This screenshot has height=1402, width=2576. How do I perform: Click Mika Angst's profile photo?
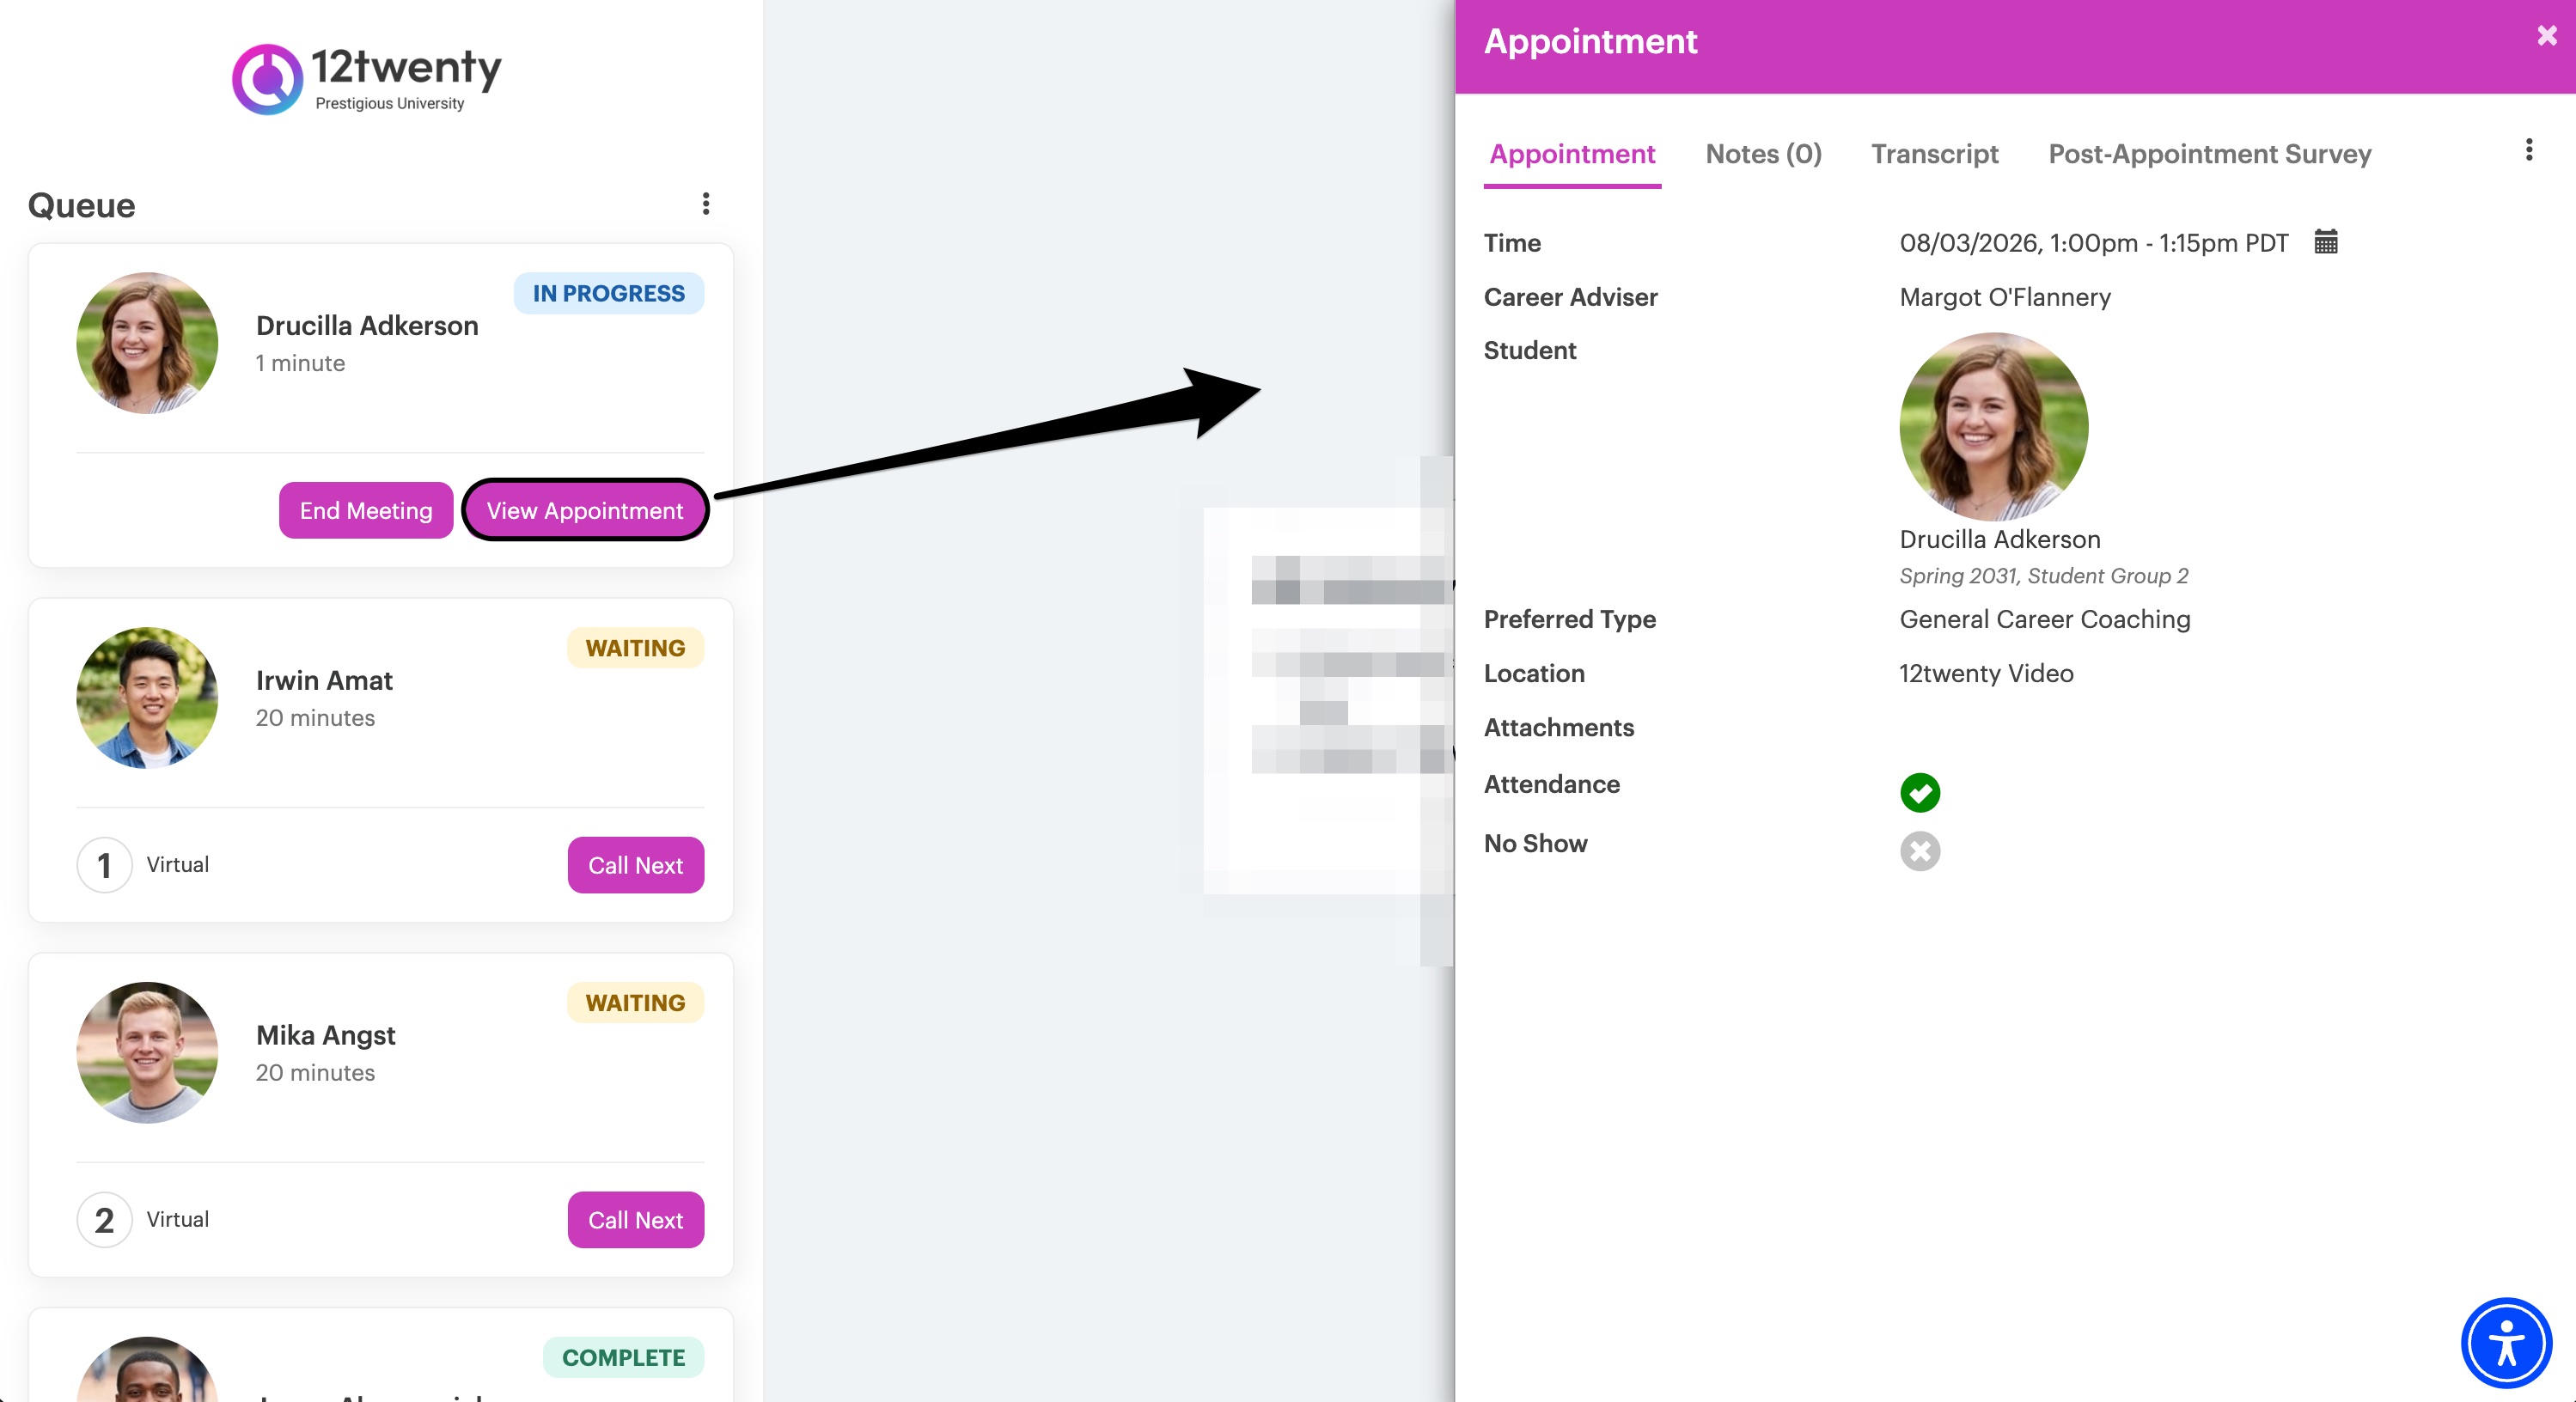click(147, 1053)
